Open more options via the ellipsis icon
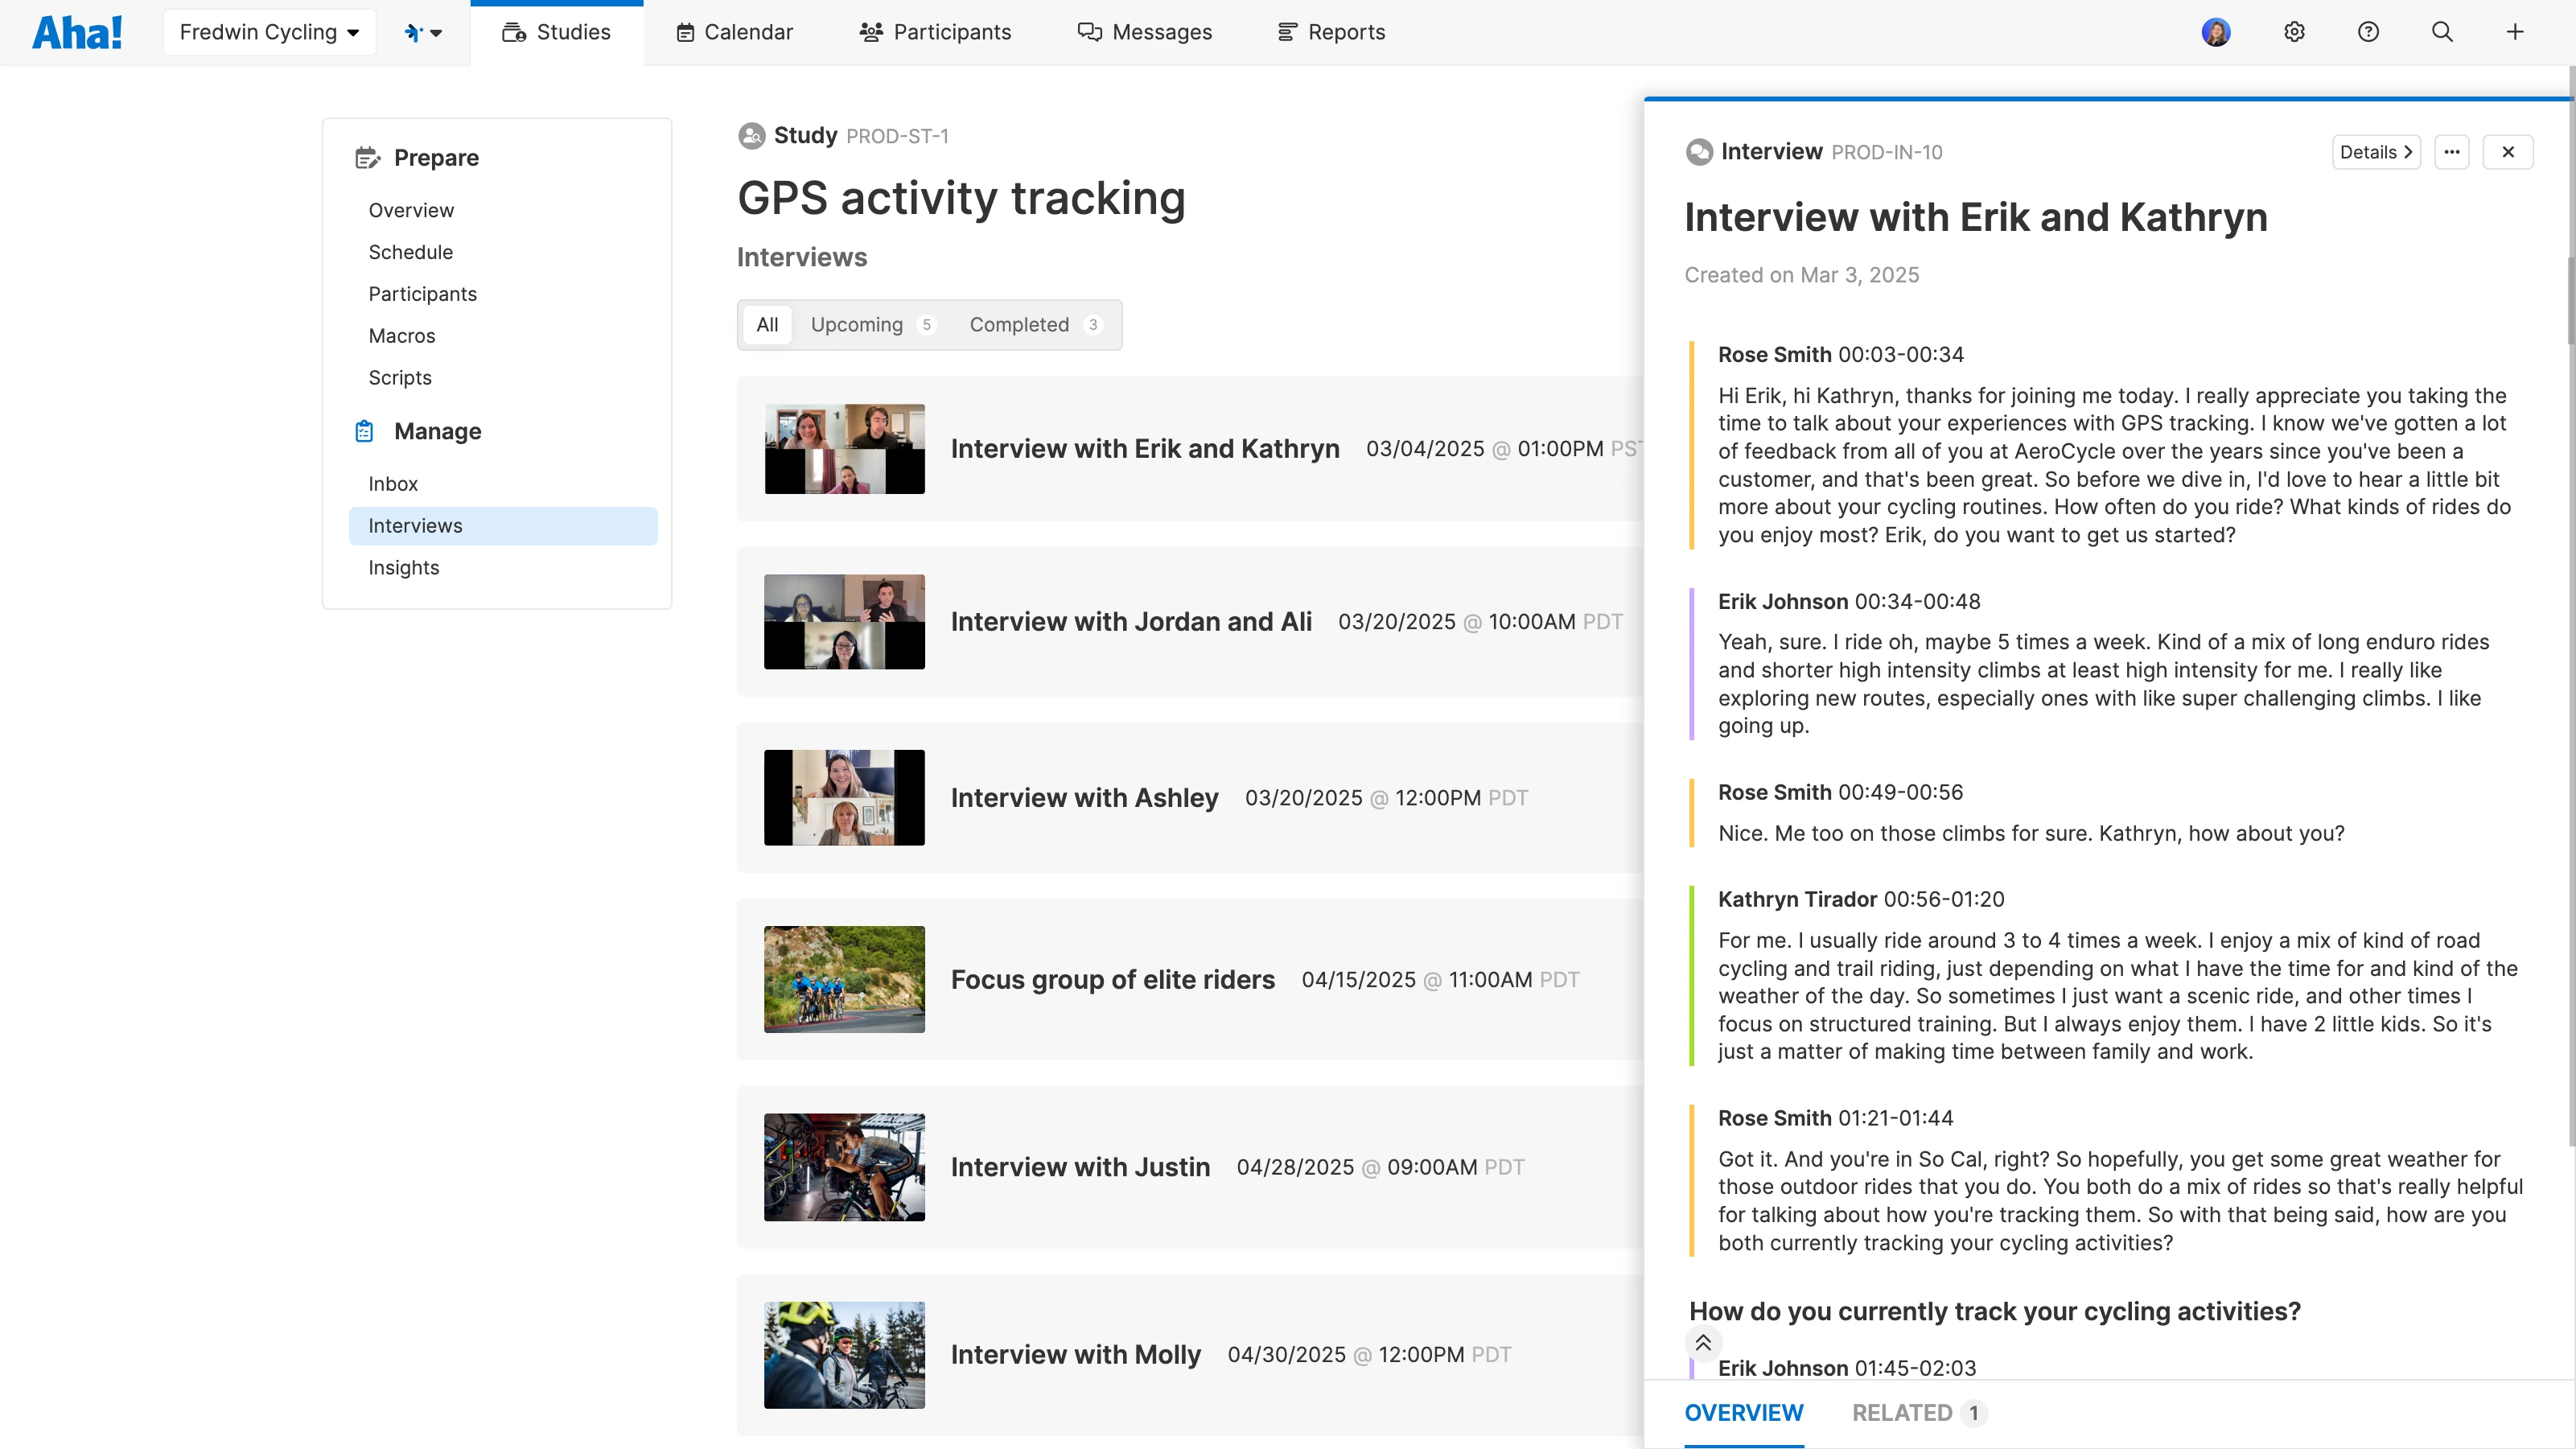This screenshot has width=2576, height=1449. 2452,151
